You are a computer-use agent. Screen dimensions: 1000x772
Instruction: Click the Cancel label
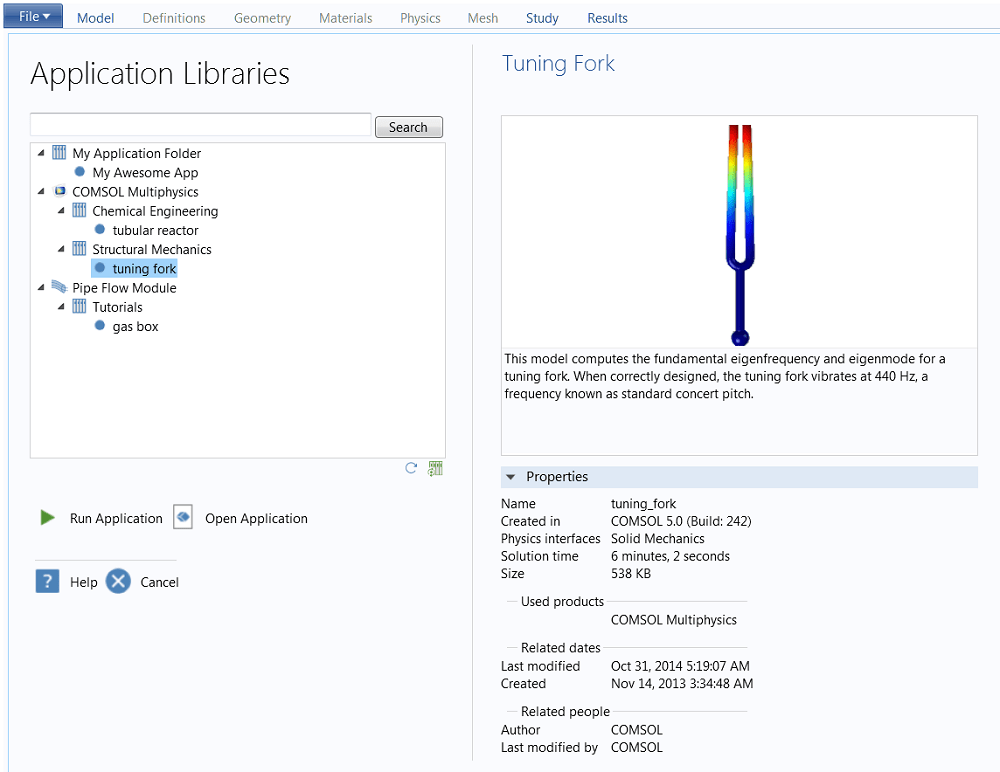[x=159, y=582]
